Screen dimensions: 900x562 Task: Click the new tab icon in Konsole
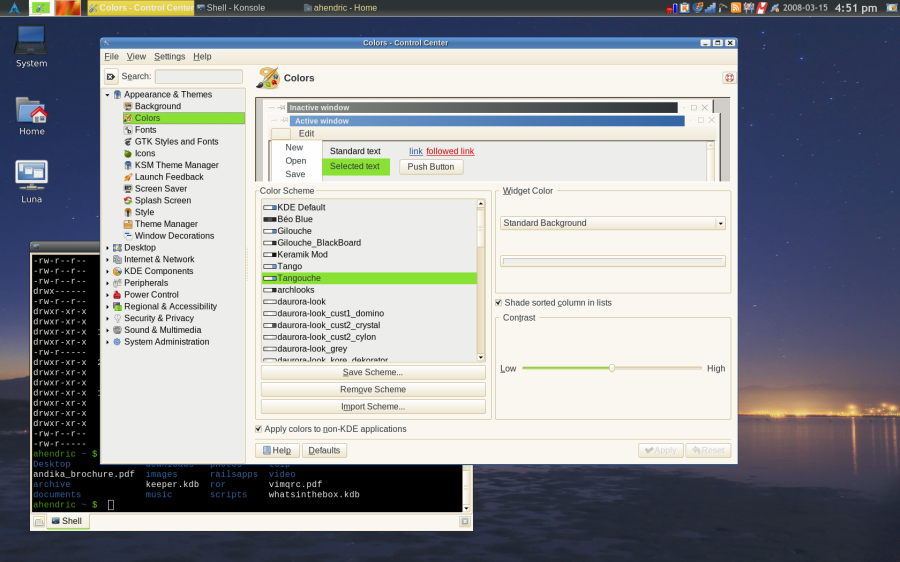[39, 521]
